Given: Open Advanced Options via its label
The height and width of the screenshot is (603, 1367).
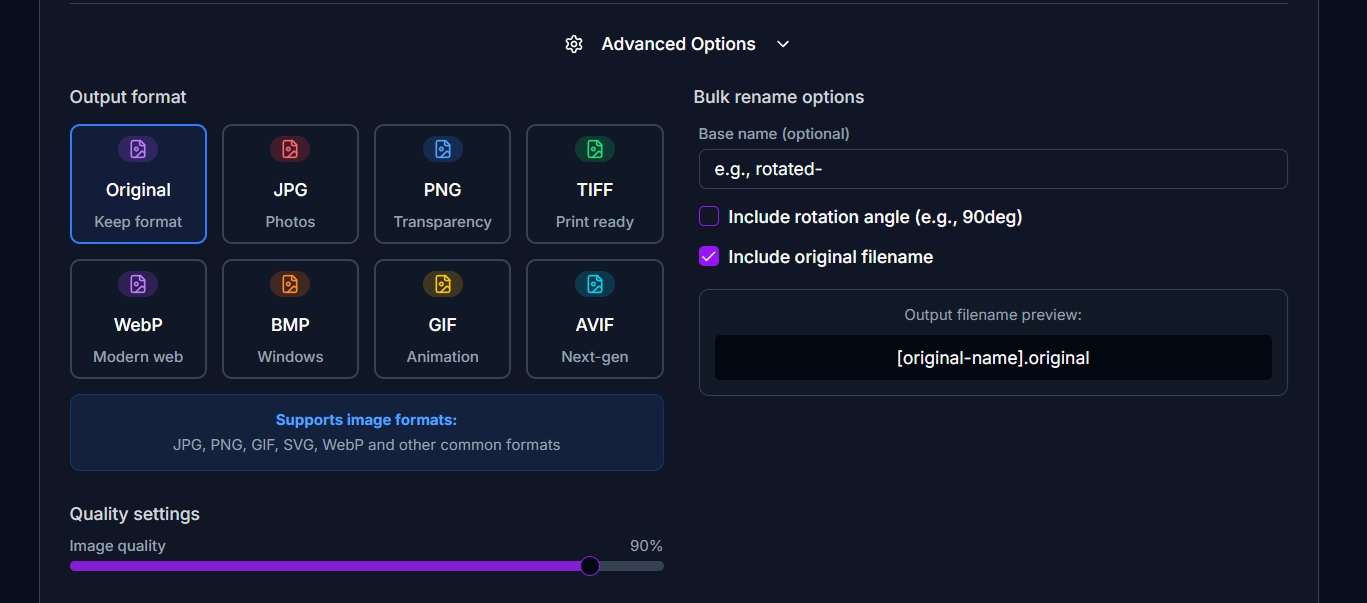Looking at the screenshot, I should [678, 44].
